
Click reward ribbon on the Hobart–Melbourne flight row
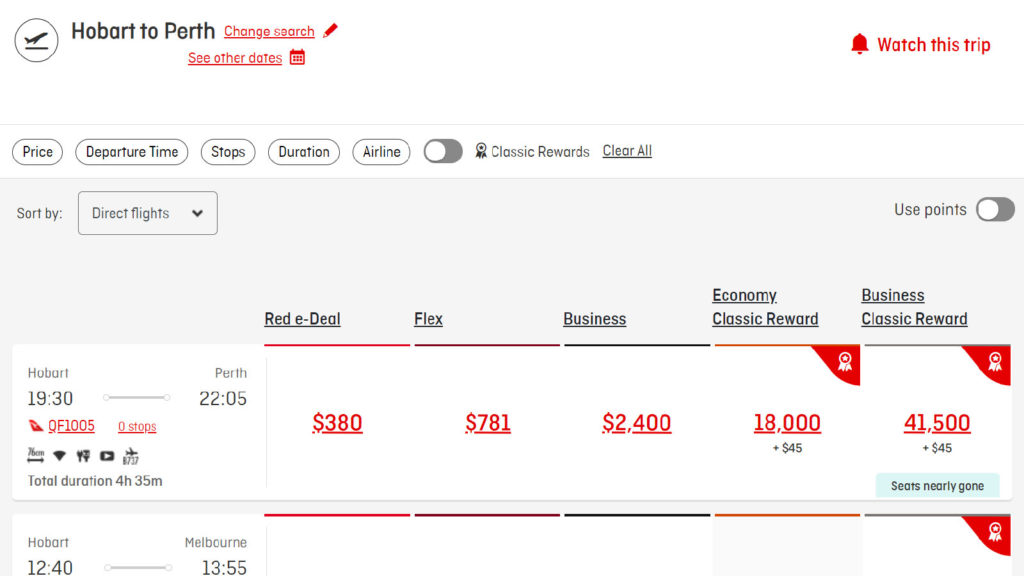[995, 532]
